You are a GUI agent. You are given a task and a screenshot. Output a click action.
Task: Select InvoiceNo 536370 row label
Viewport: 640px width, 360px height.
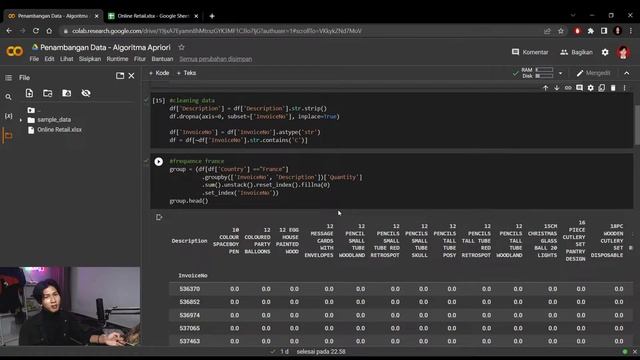190,289
